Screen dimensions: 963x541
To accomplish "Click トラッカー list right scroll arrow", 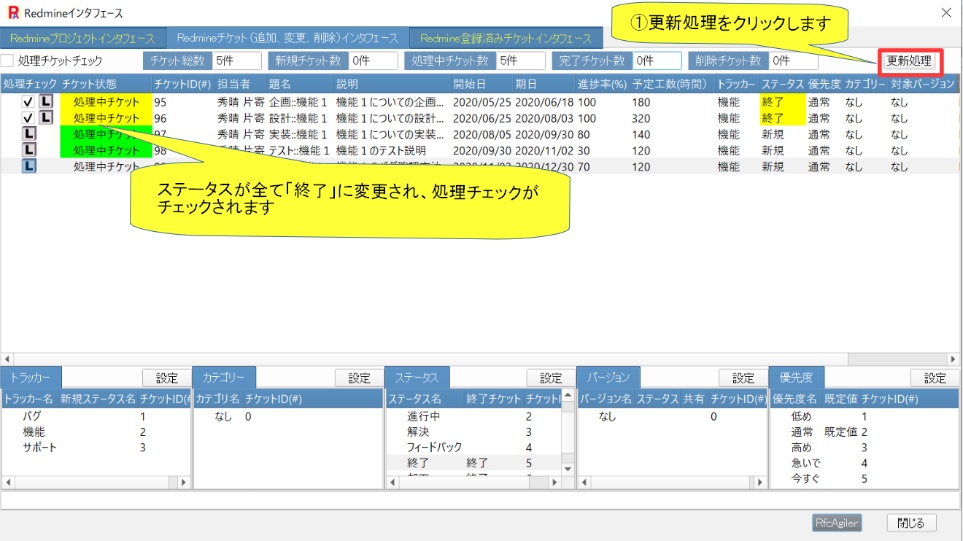I will click(183, 482).
